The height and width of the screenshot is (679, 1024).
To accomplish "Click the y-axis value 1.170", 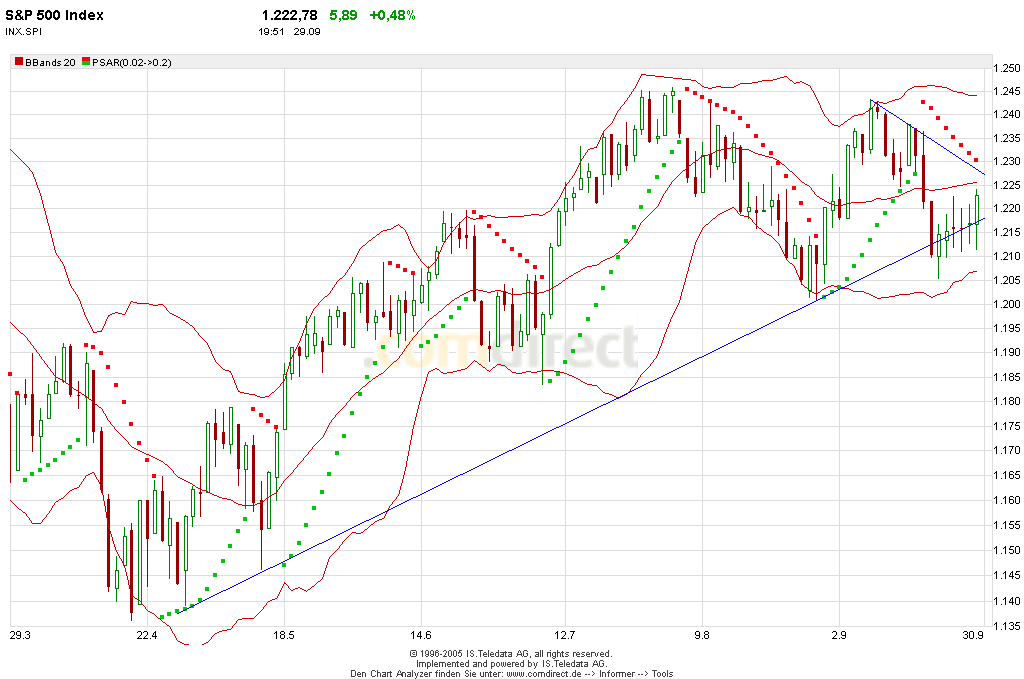I will click(x=1006, y=450).
